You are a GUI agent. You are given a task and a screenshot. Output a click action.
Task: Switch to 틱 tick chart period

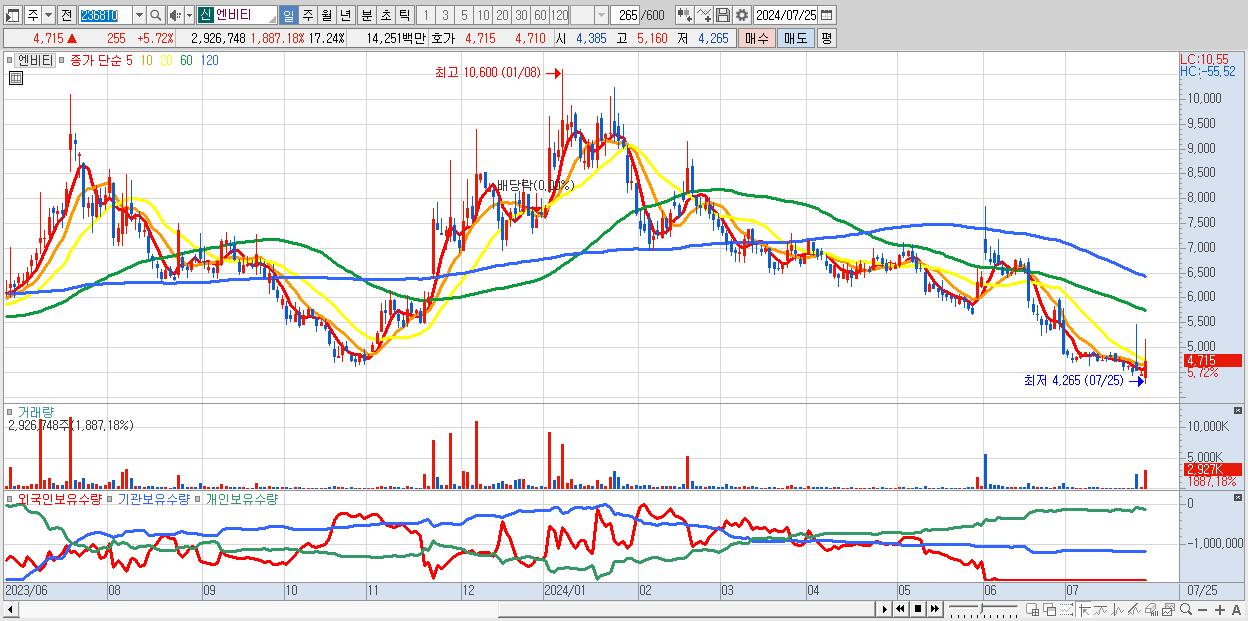pyautogui.click(x=404, y=15)
